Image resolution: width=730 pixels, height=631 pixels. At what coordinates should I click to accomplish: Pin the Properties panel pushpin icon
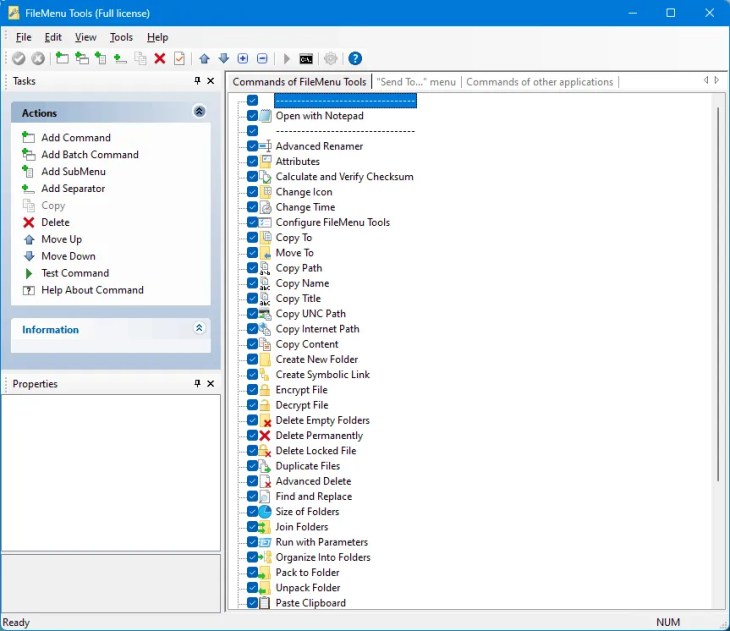tap(197, 384)
